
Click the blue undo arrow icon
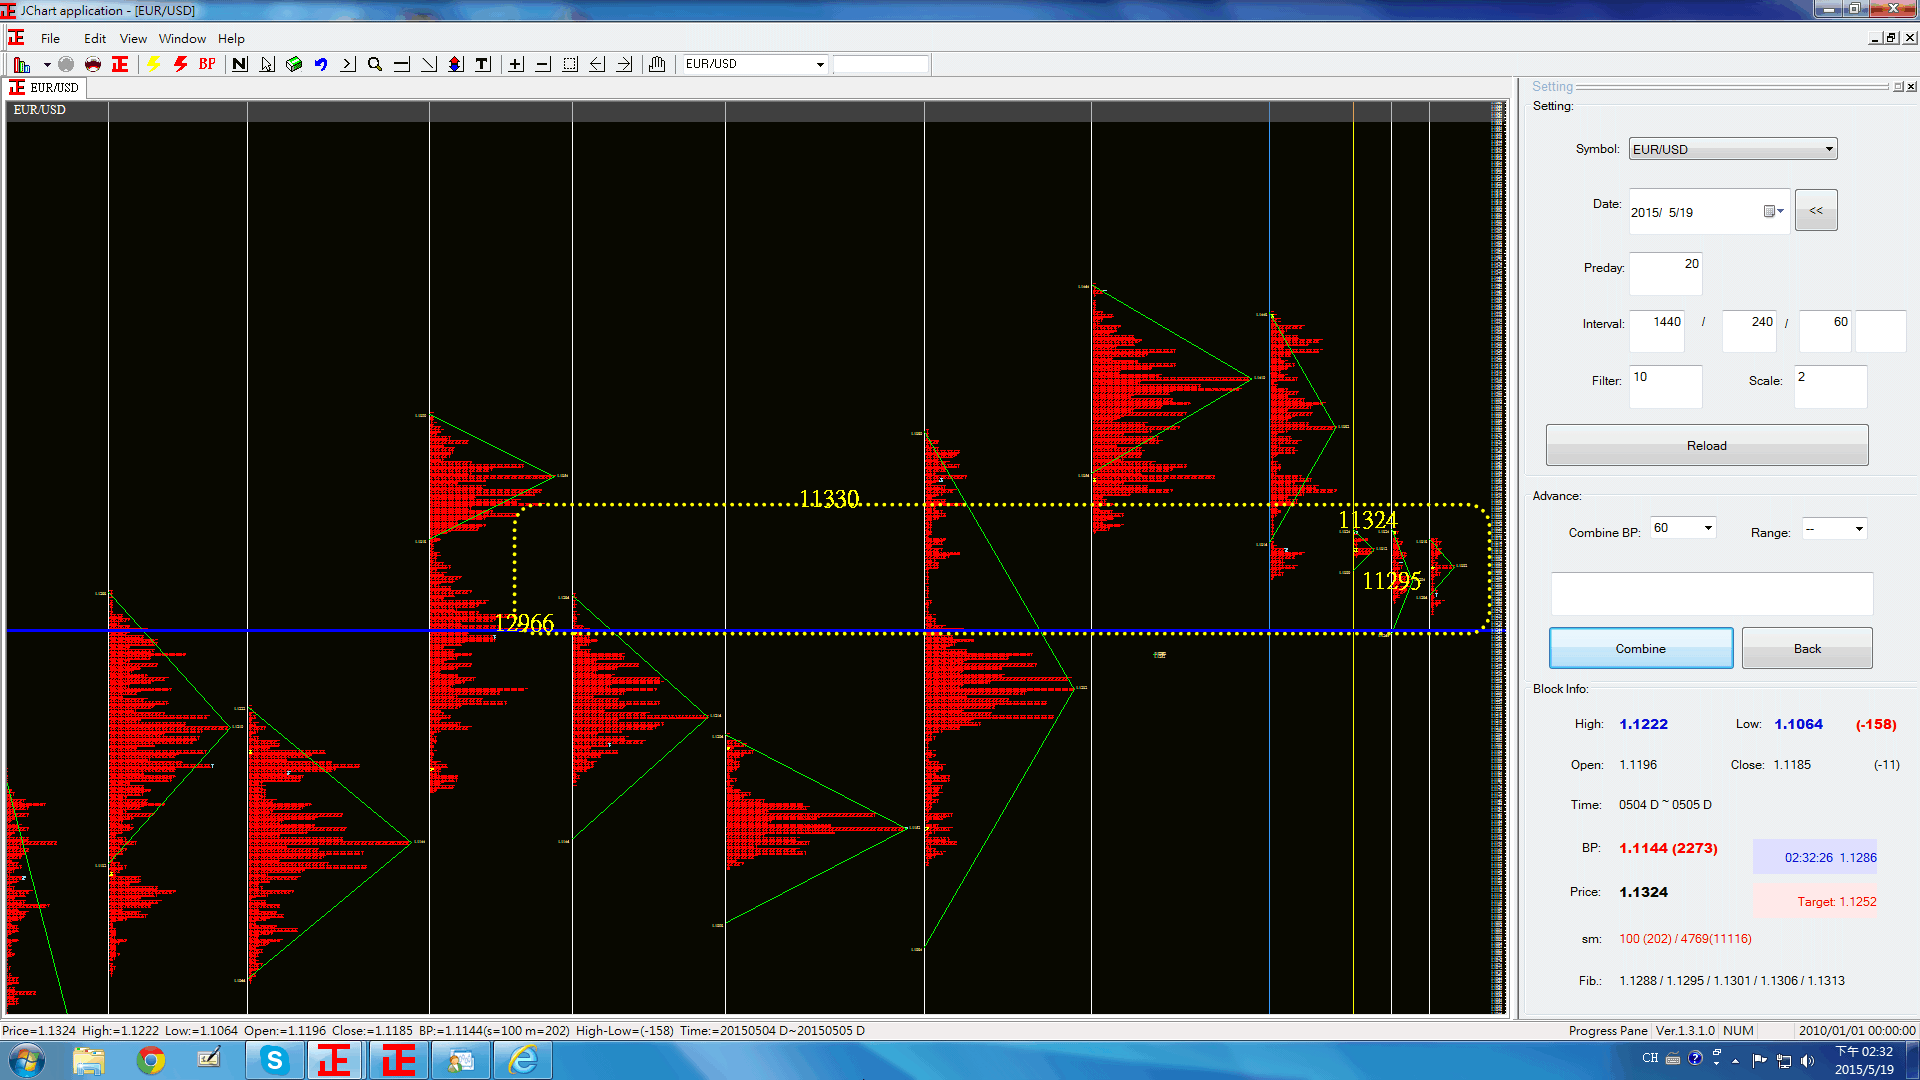click(x=321, y=64)
